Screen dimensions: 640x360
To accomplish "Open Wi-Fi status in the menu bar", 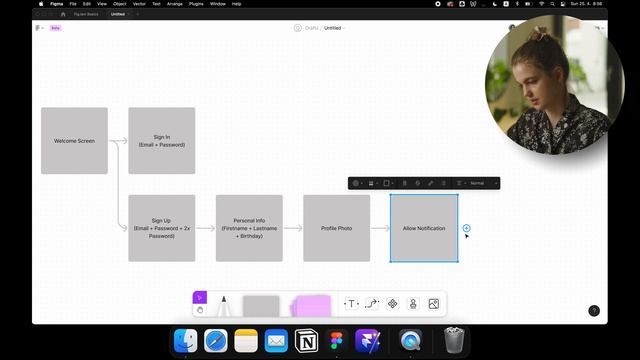I will click(542, 4).
